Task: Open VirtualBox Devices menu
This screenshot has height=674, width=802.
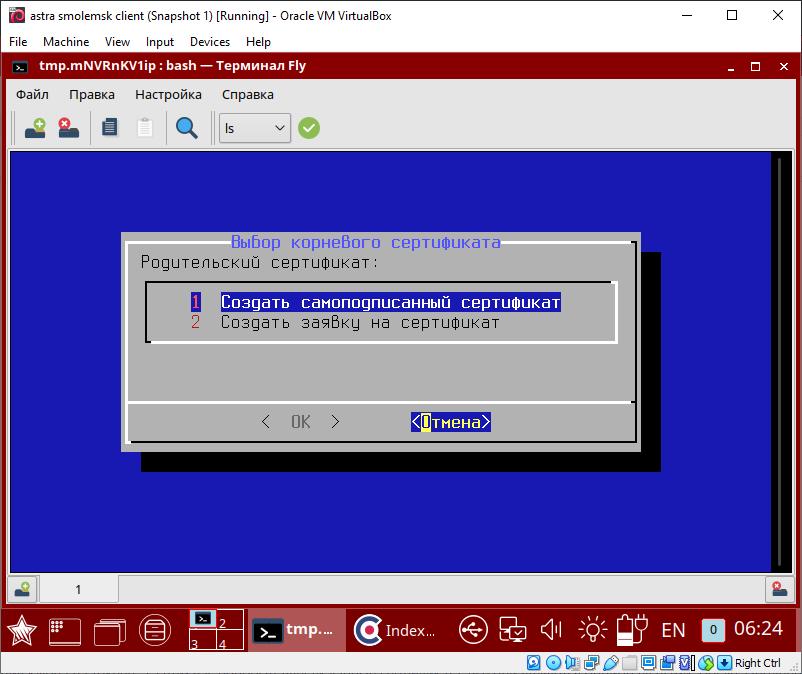Action: [x=210, y=41]
